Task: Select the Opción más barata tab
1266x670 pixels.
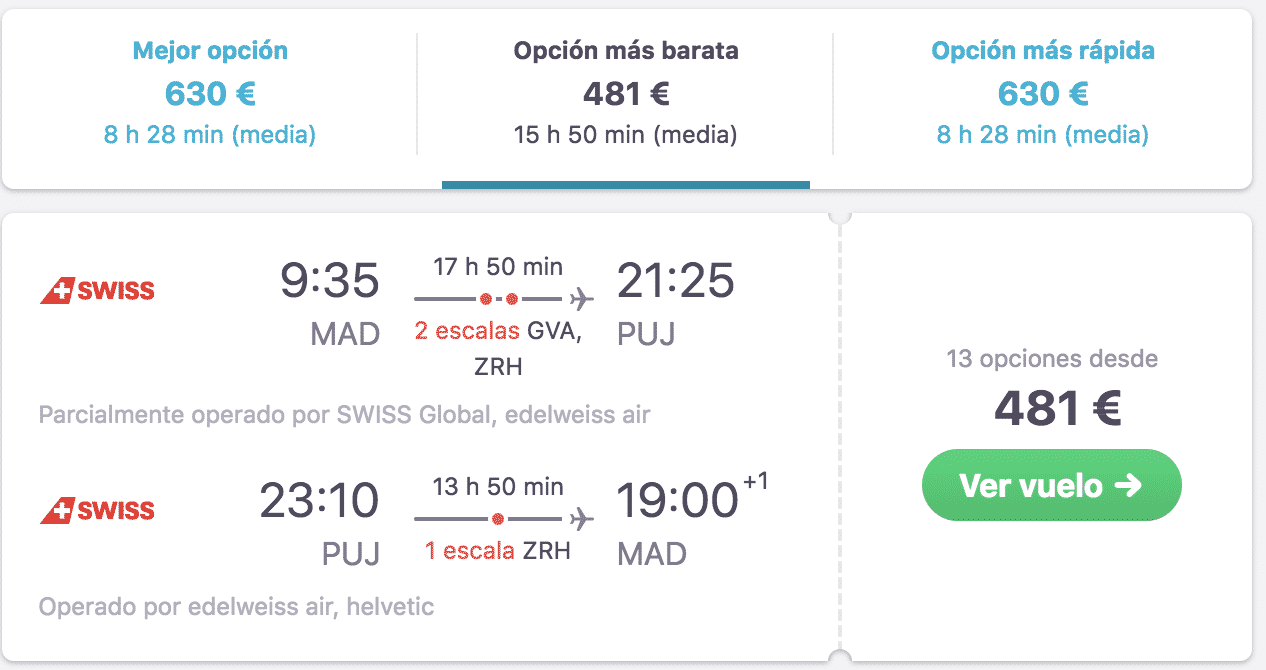Action: point(626,92)
